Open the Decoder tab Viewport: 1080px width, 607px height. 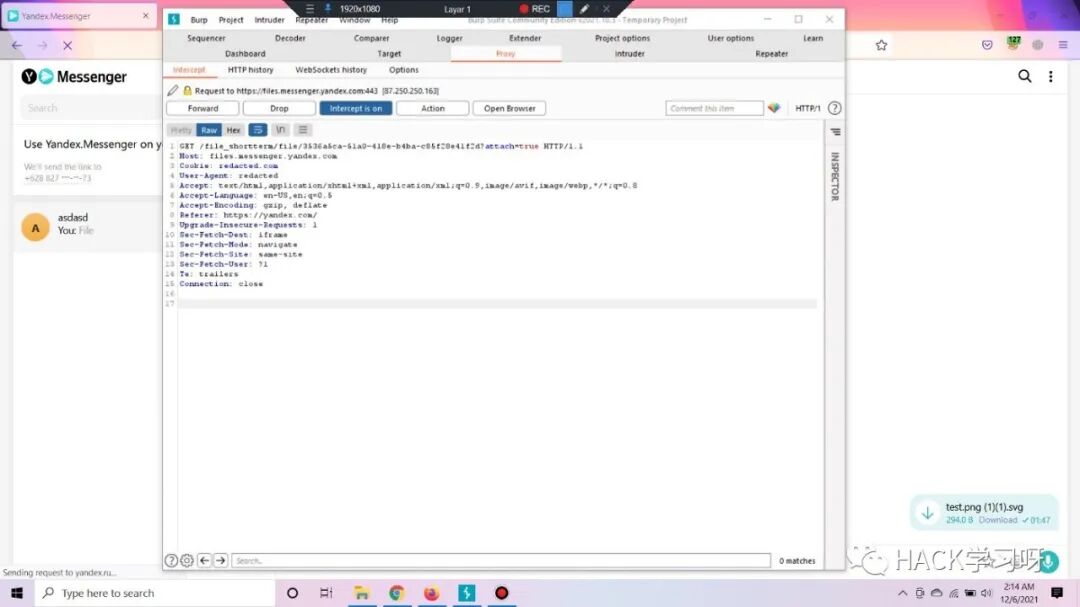[290, 39]
